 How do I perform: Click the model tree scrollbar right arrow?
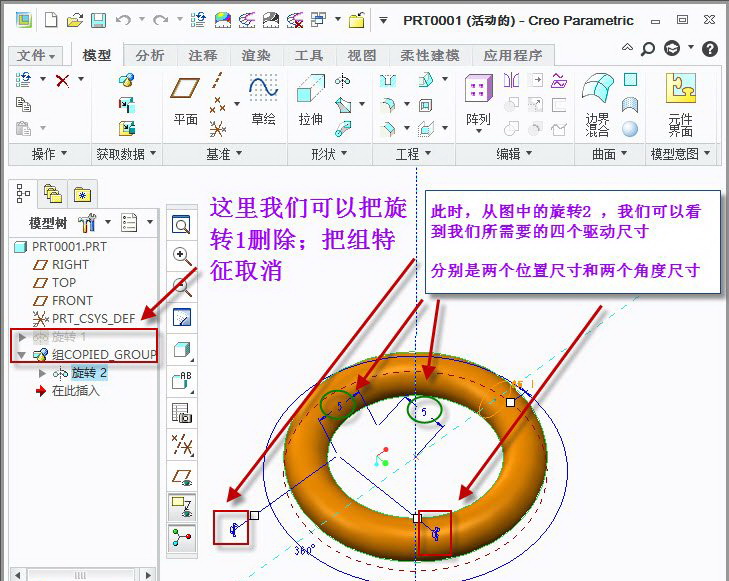pos(148,575)
